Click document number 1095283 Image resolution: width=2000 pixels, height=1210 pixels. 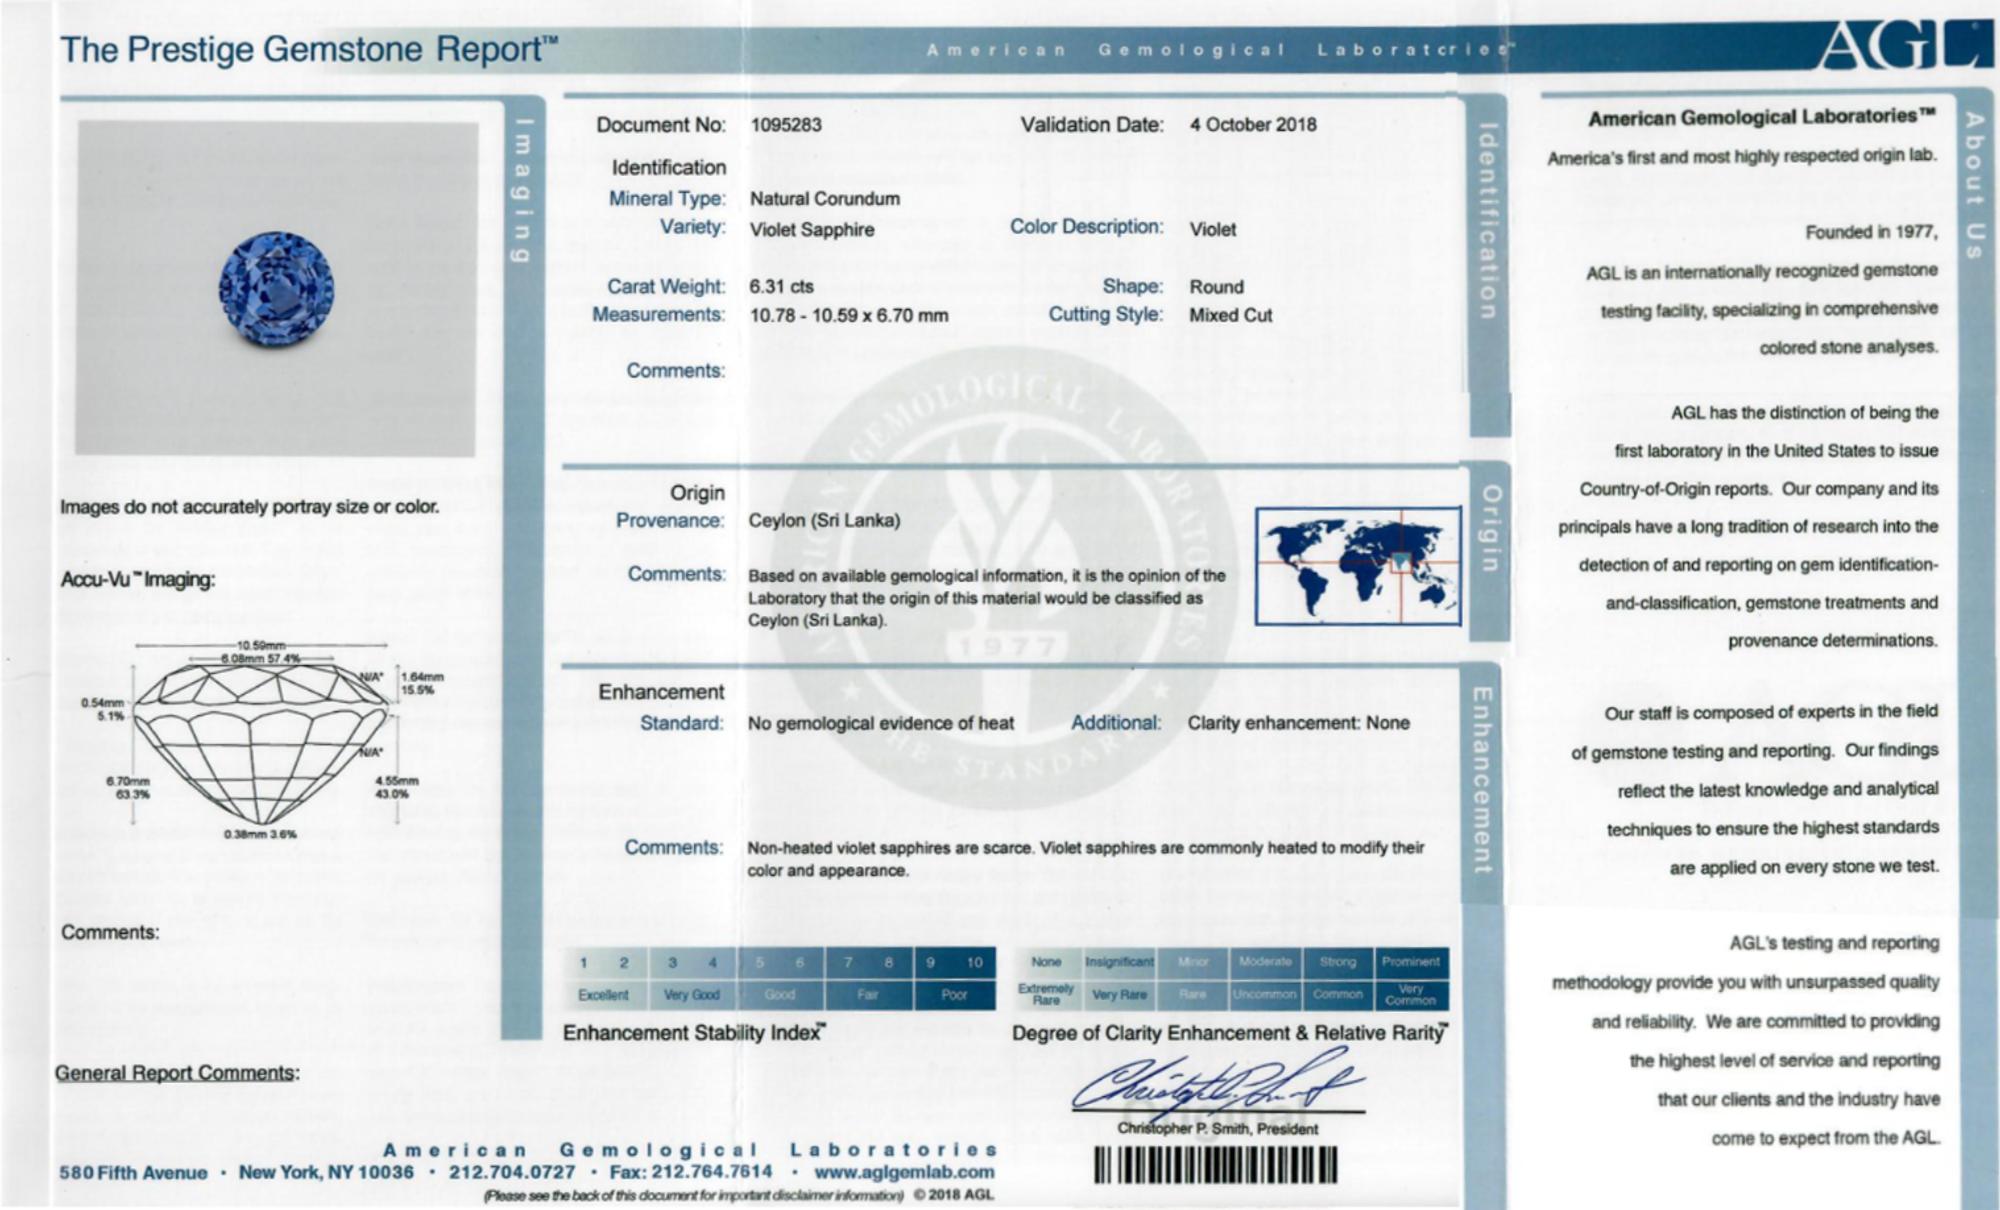[x=786, y=125]
